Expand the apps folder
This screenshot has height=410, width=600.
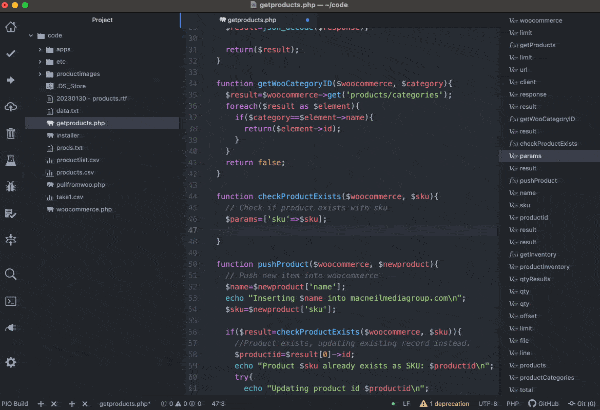pyautogui.click(x=40, y=49)
